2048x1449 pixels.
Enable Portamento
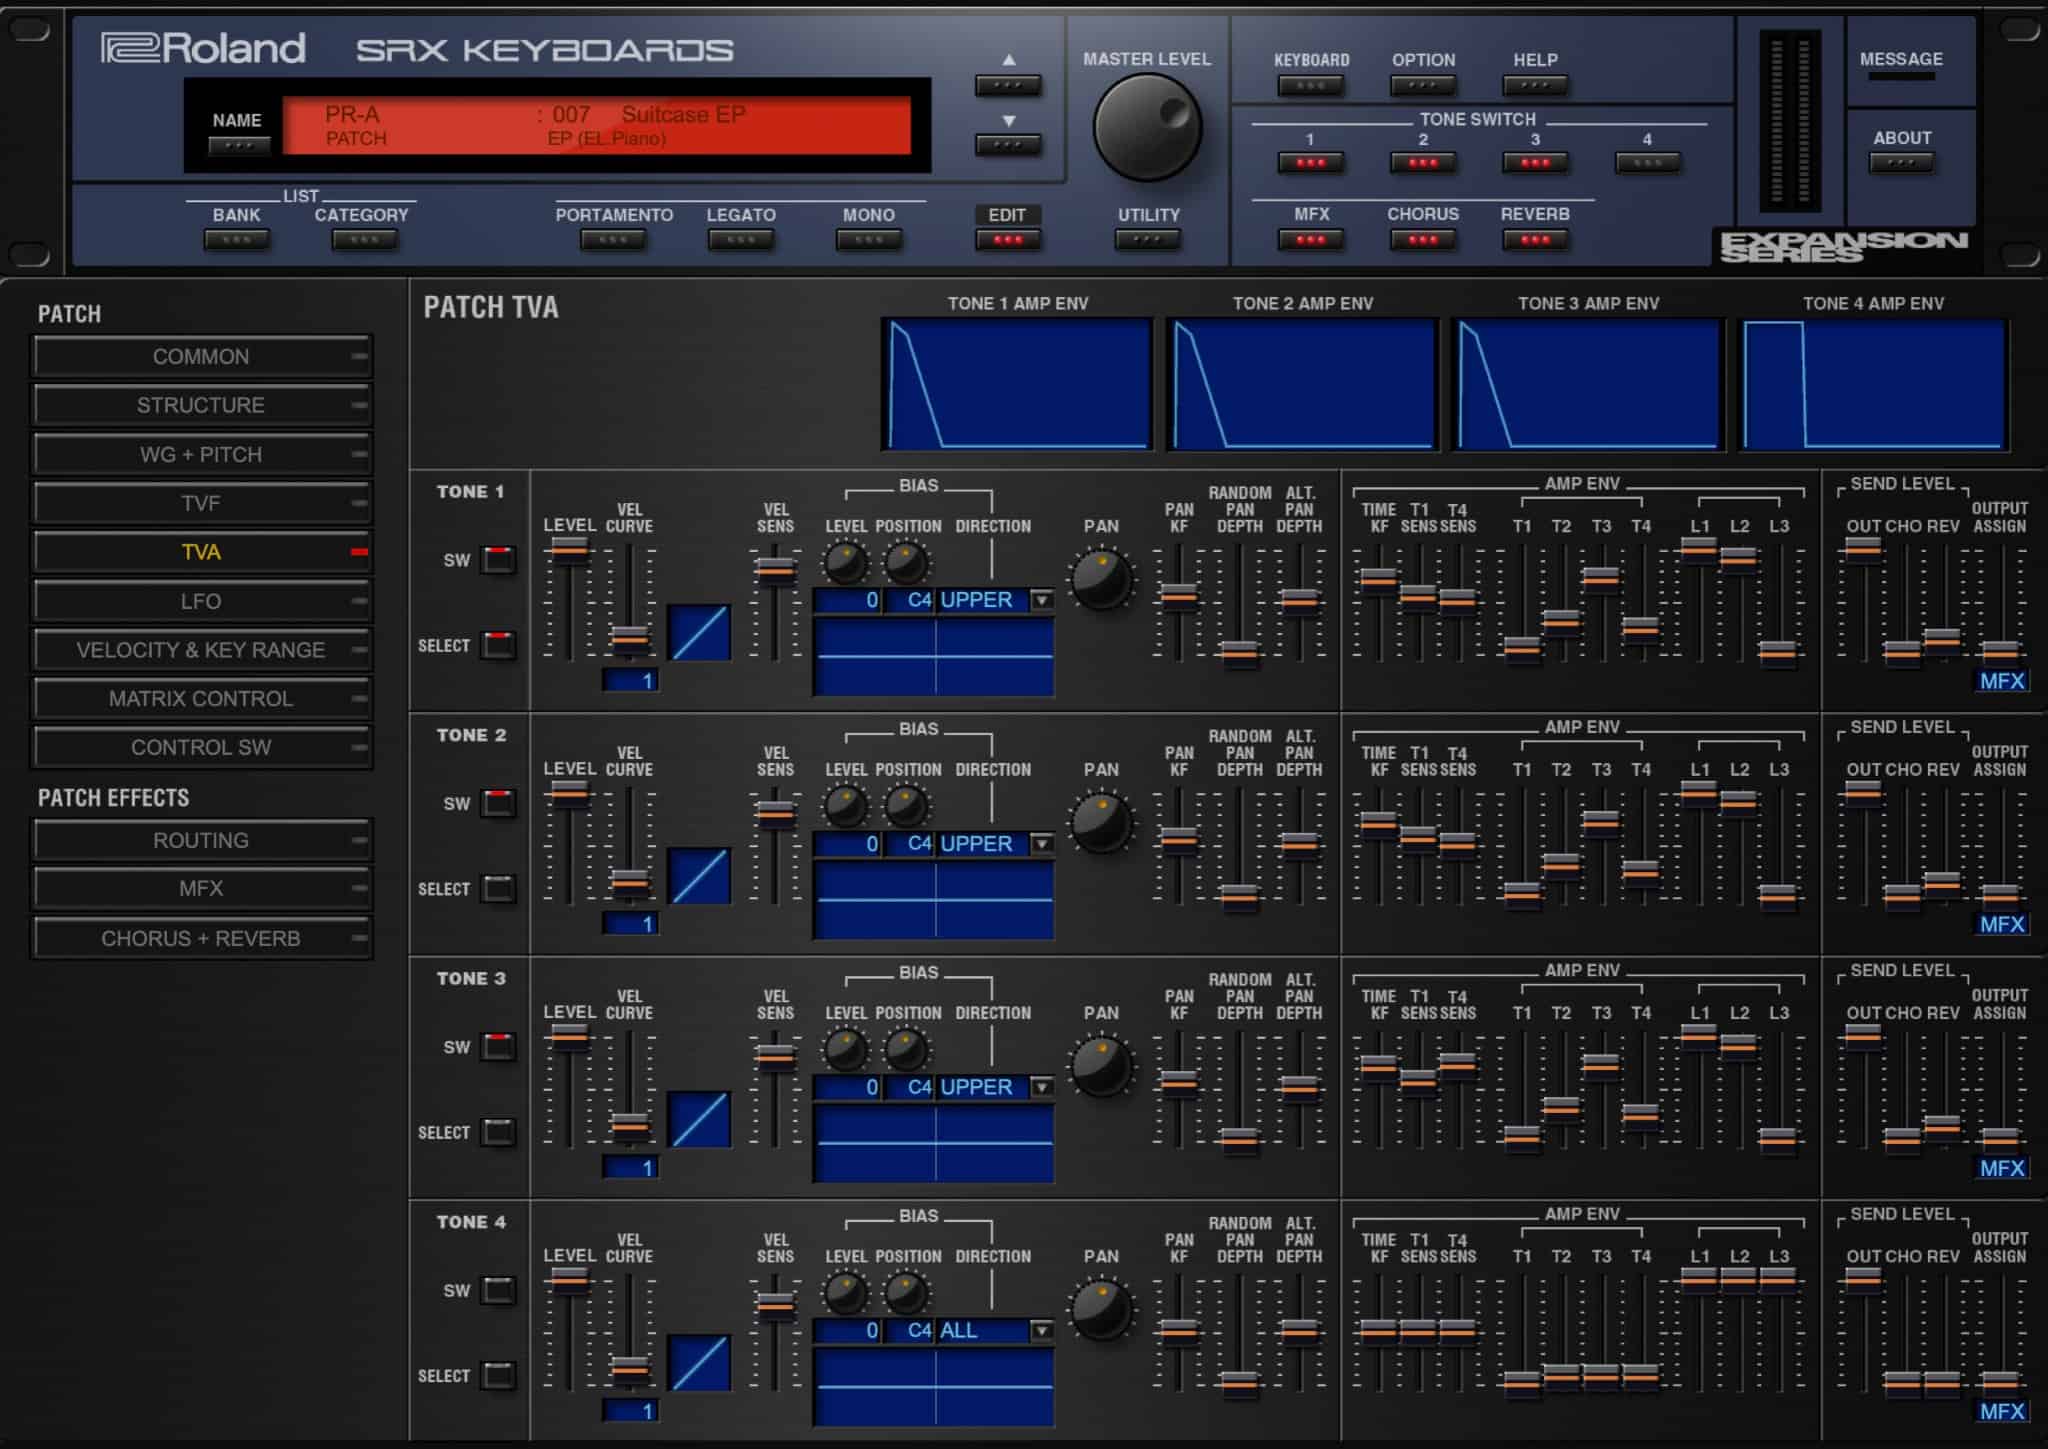click(613, 240)
